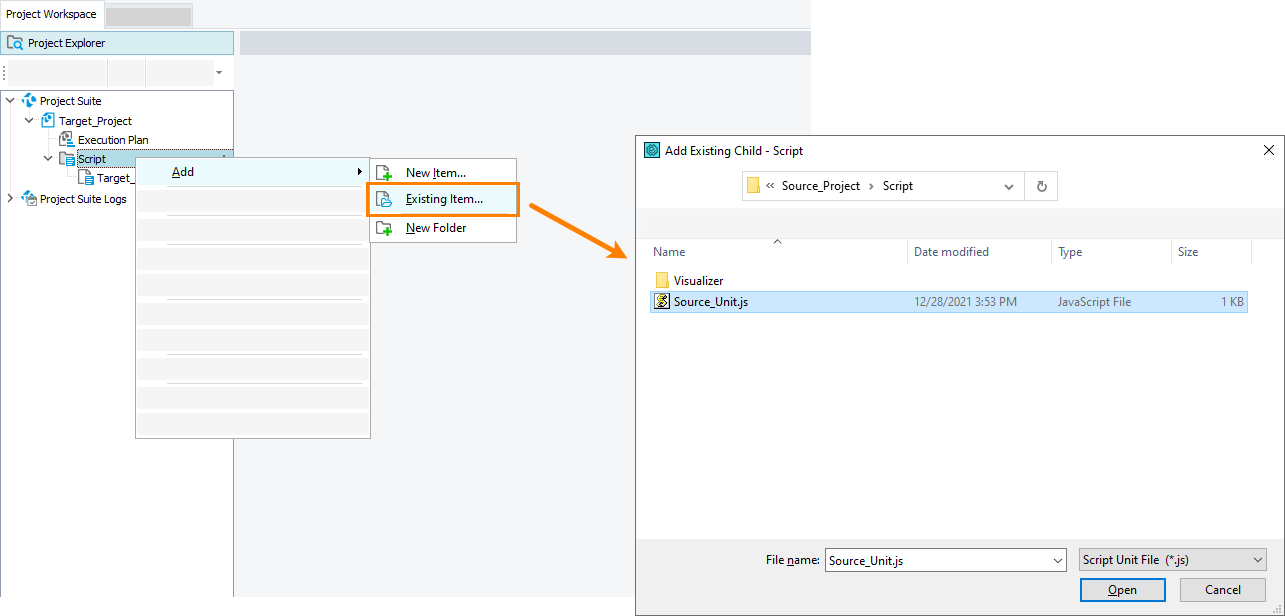Click the Target_Project project icon
The height and width of the screenshot is (616, 1285).
click(47, 120)
